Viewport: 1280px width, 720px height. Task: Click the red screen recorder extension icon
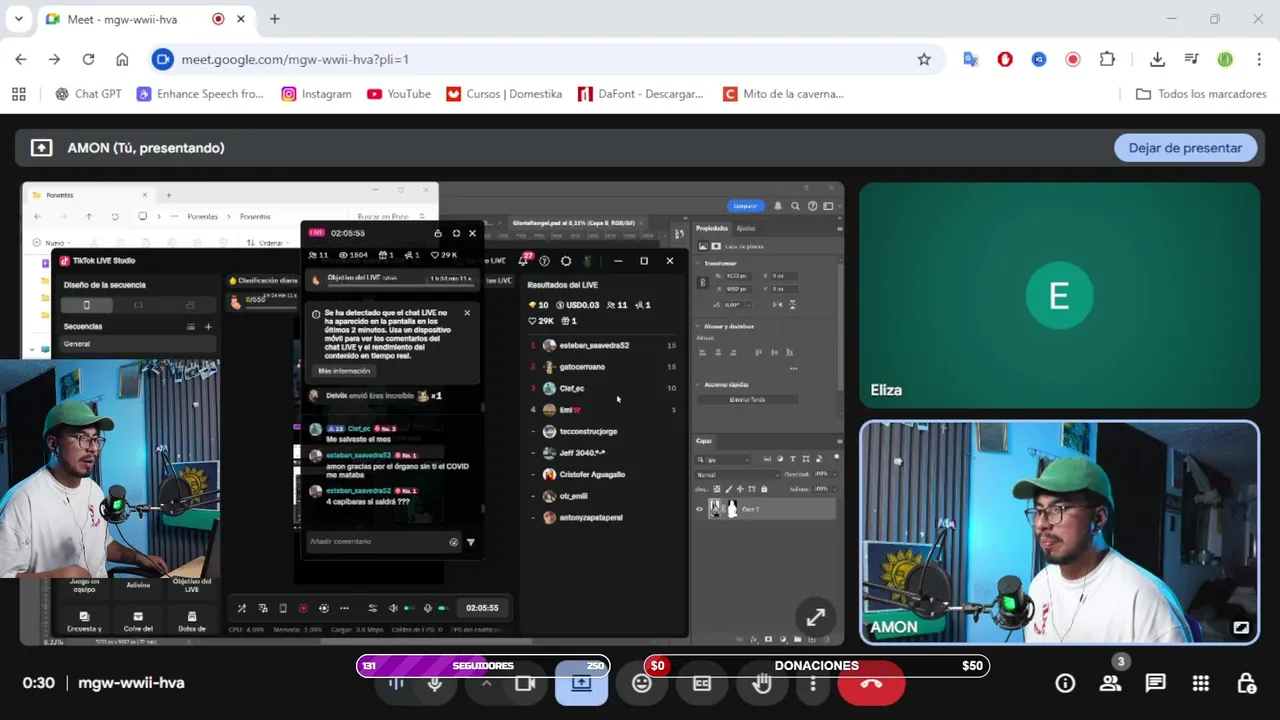(1073, 59)
